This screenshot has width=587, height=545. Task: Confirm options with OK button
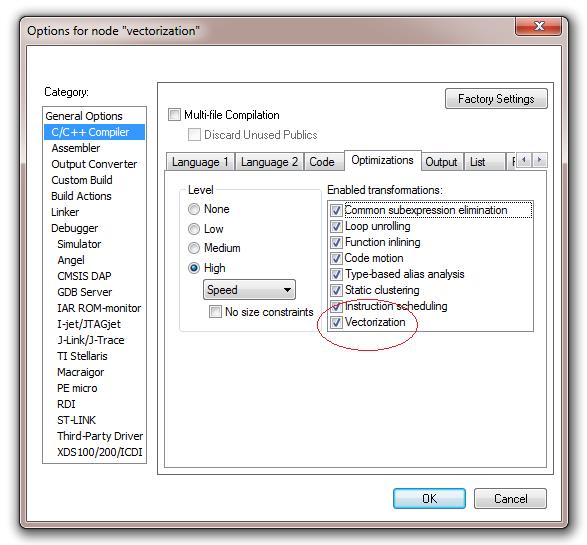click(429, 499)
